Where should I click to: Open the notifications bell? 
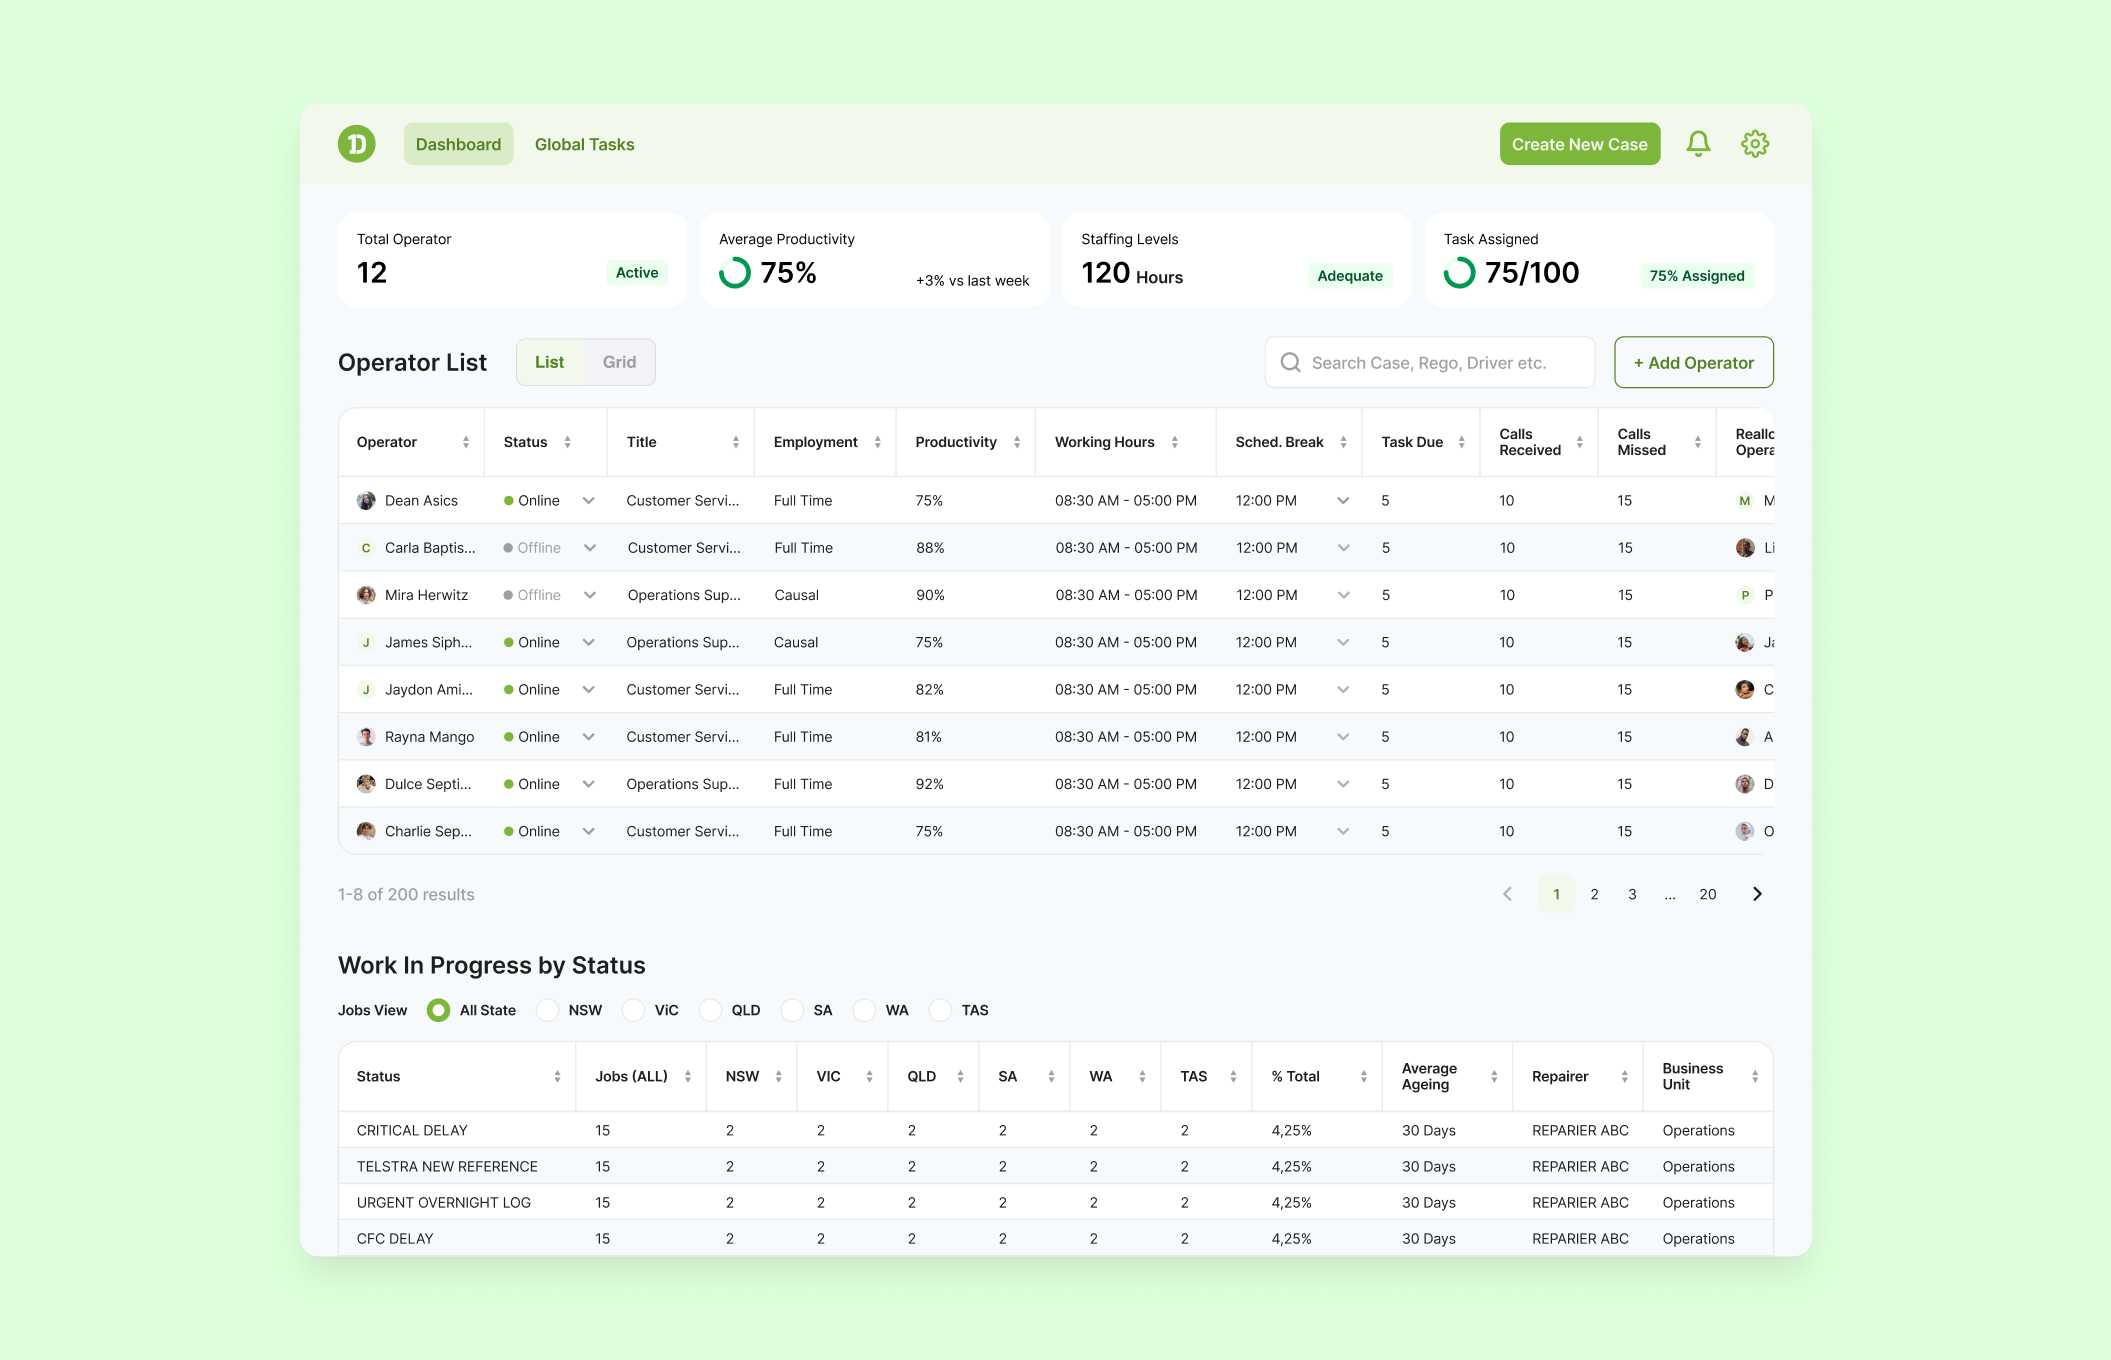[x=1698, y=144]
